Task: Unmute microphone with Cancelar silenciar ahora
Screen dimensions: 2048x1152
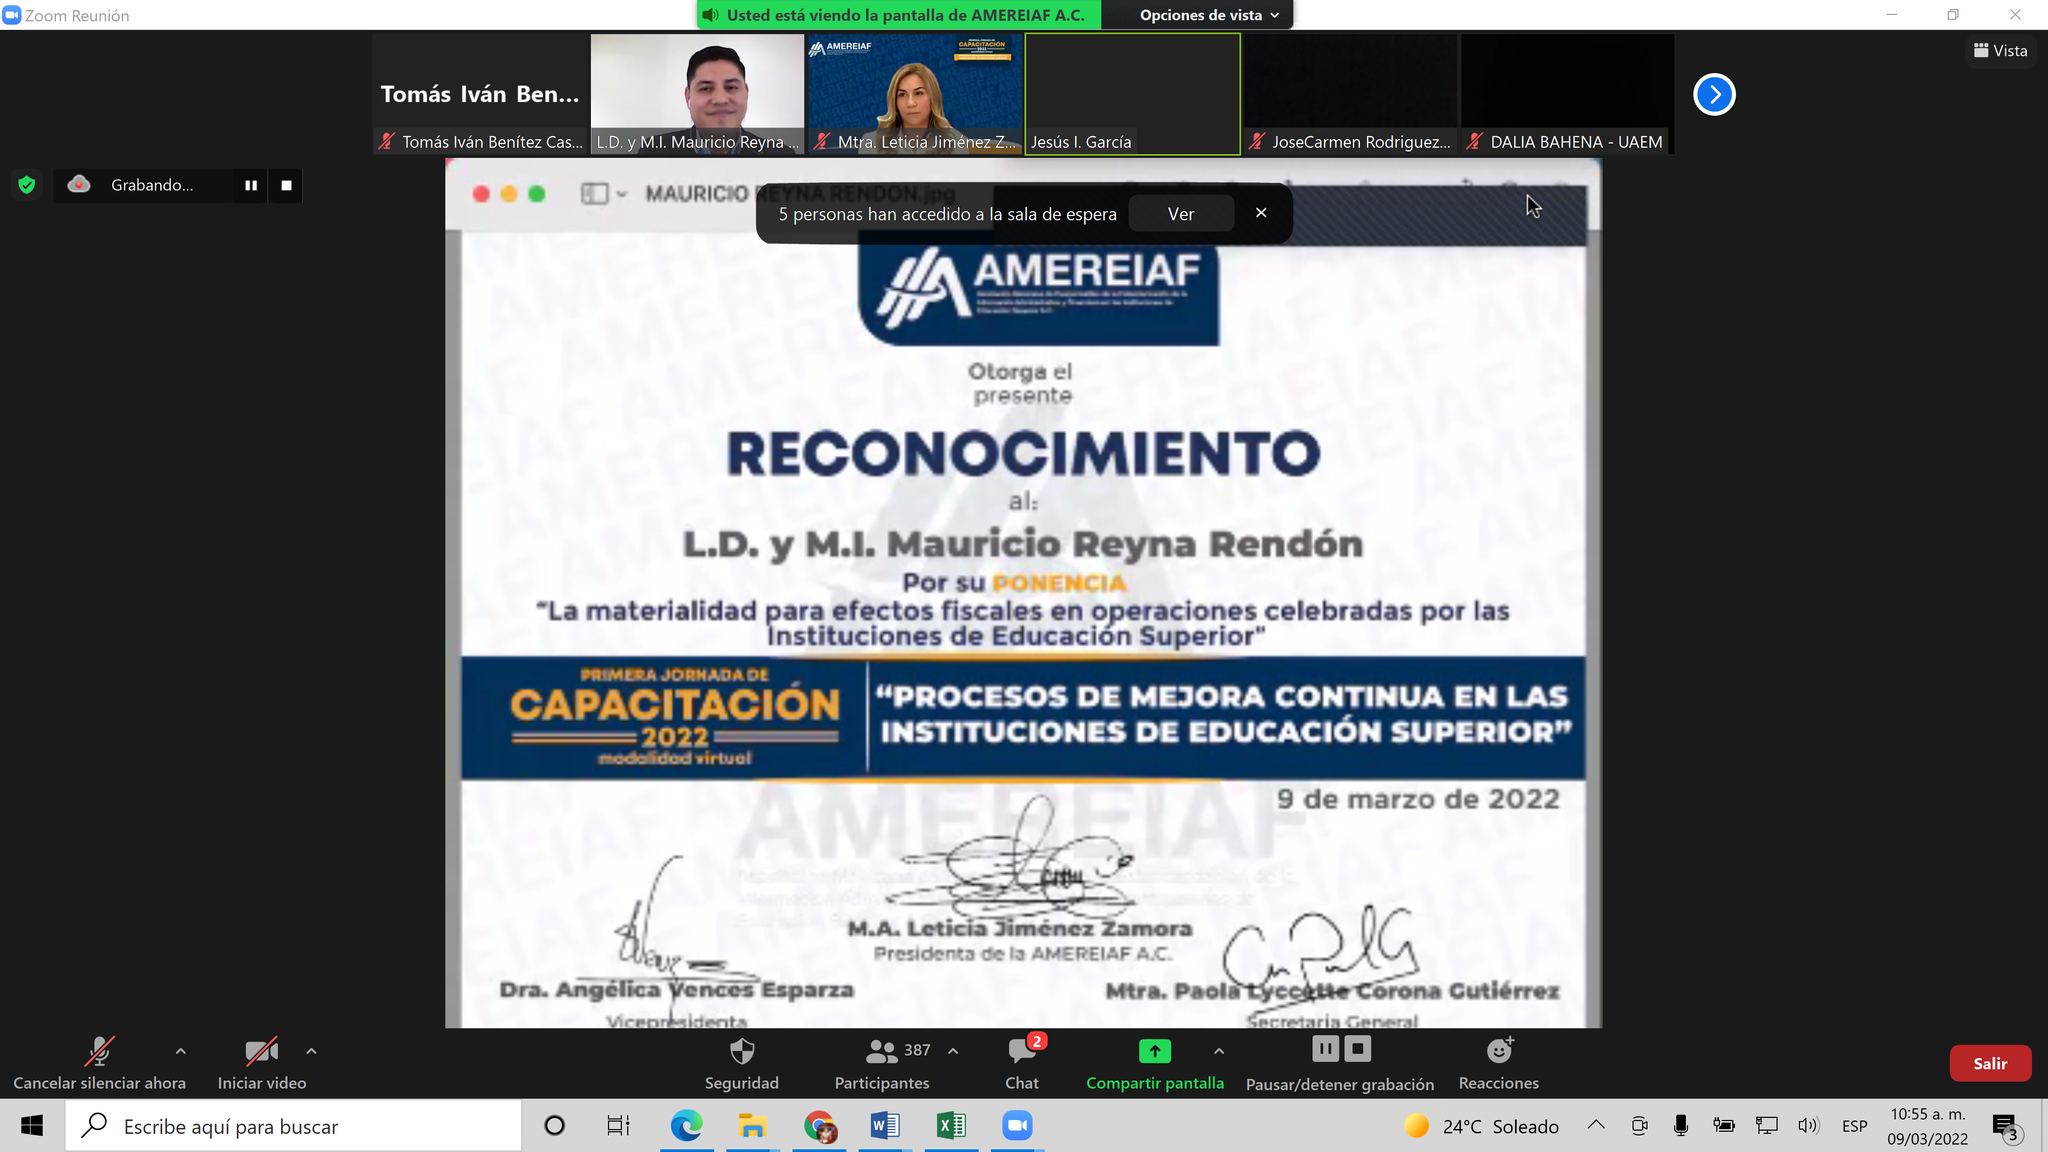Action: coord(99,1064)
